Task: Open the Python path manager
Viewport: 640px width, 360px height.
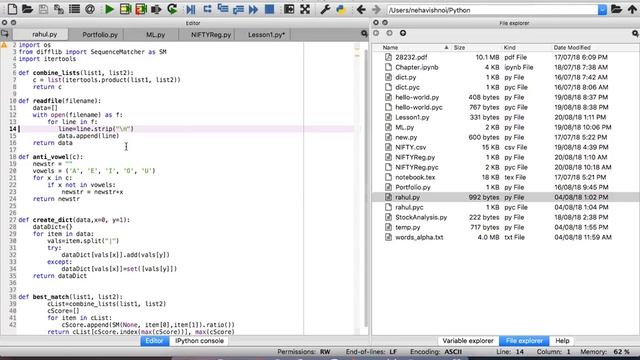Action: coord(340,9)
